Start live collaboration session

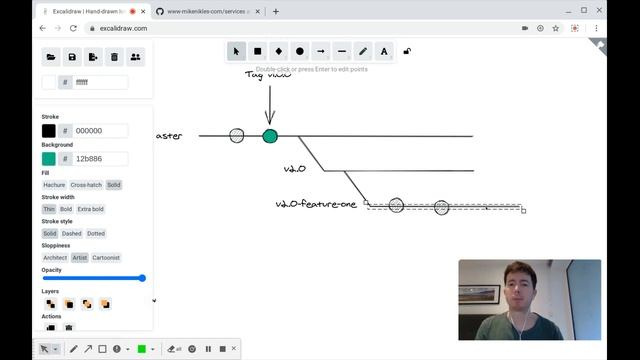click(x=136, y=57)
